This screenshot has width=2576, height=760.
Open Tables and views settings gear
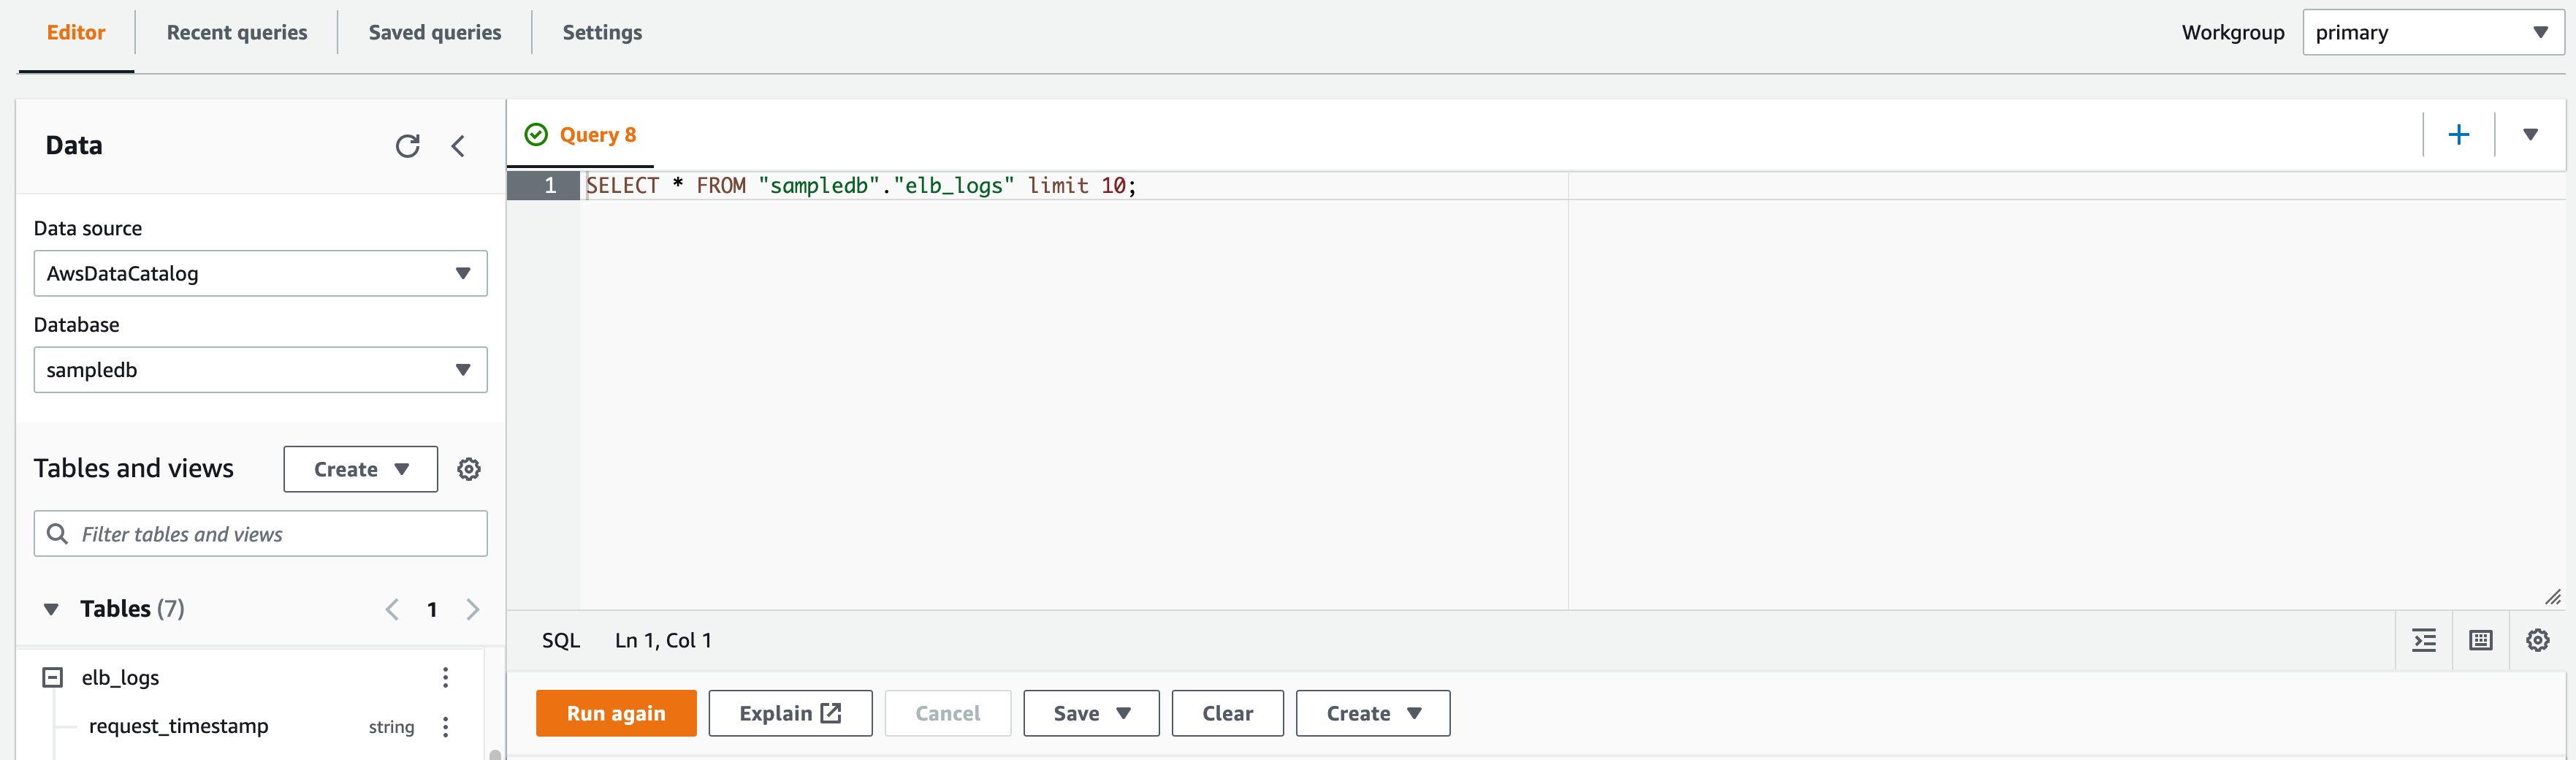(468, 469)
